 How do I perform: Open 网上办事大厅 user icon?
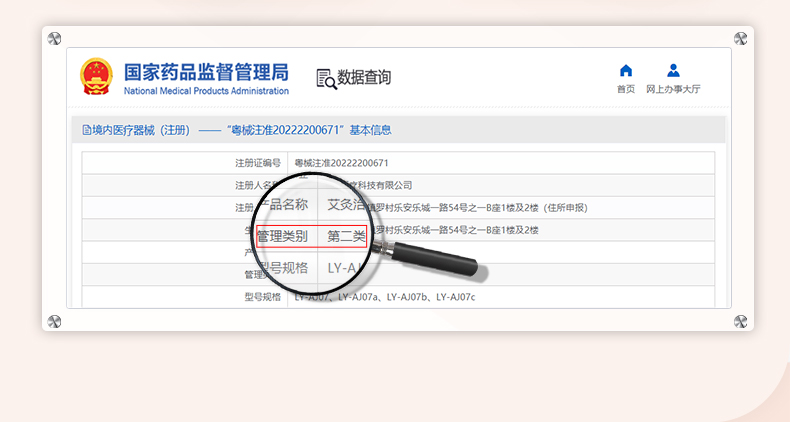[673, 71]
